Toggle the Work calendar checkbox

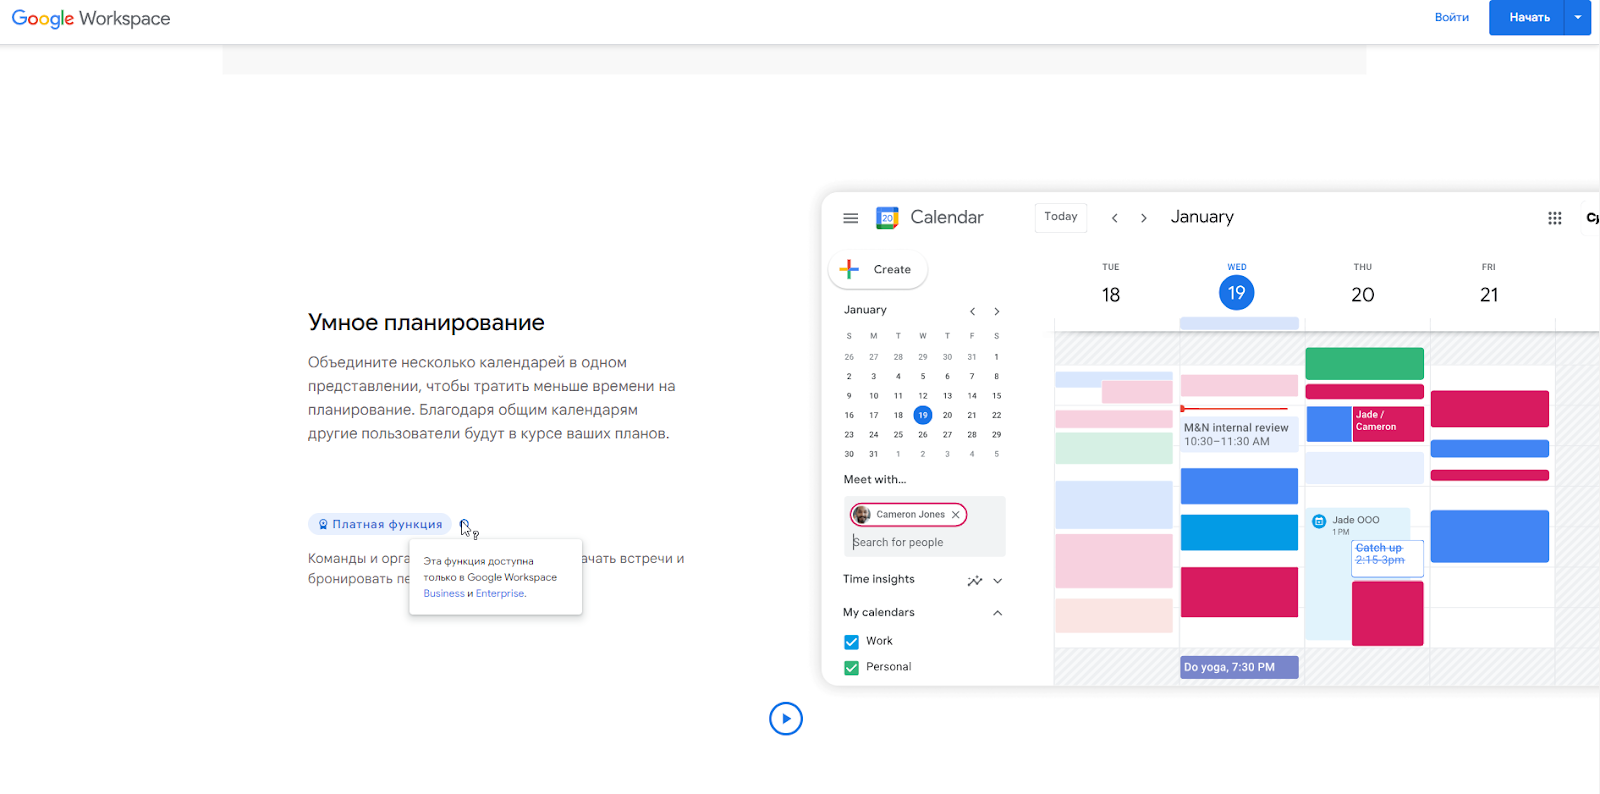point(852,642)
